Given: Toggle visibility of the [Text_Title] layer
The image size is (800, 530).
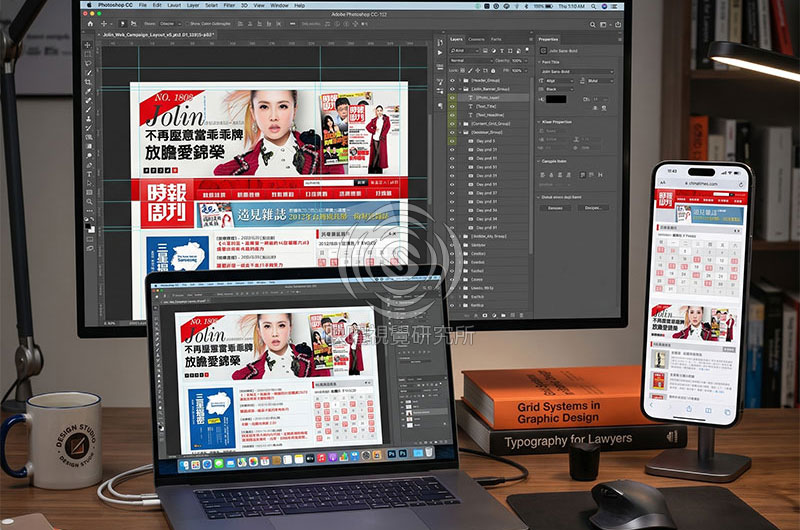Looking at the screenshot, I should 452,106.
